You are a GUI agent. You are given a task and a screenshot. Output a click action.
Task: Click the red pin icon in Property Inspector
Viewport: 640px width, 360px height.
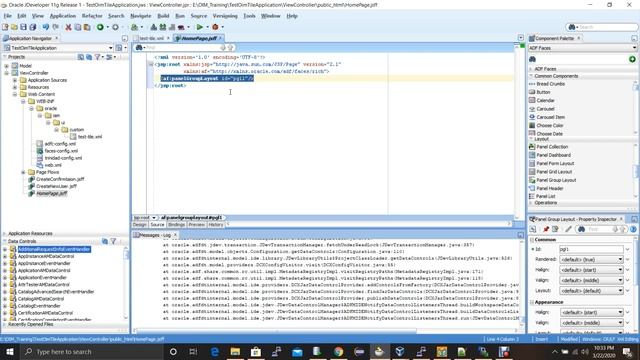[x=546, y=229]
